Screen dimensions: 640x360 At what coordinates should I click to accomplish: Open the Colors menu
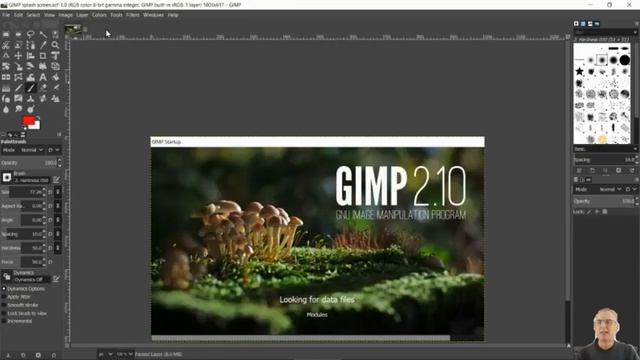pyautogui.click(x=99, y=15)
